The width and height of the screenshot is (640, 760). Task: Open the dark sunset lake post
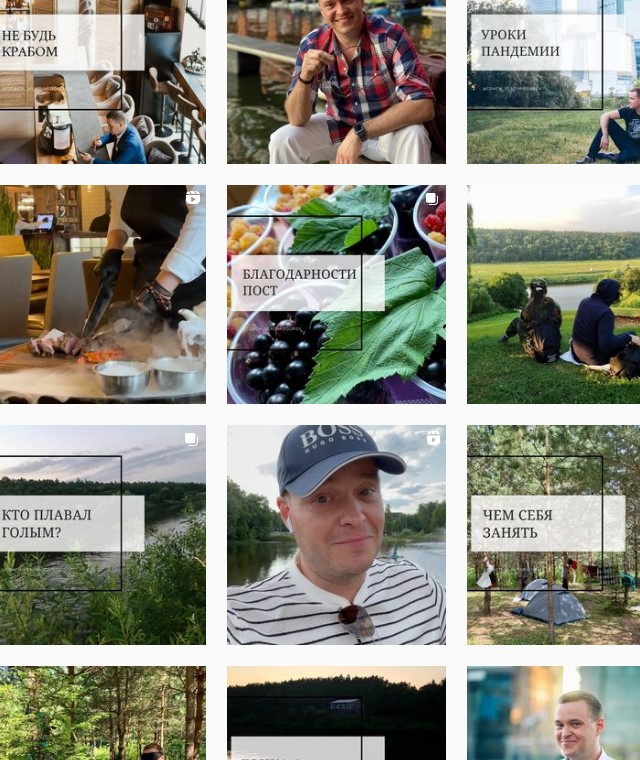point(336,713)
